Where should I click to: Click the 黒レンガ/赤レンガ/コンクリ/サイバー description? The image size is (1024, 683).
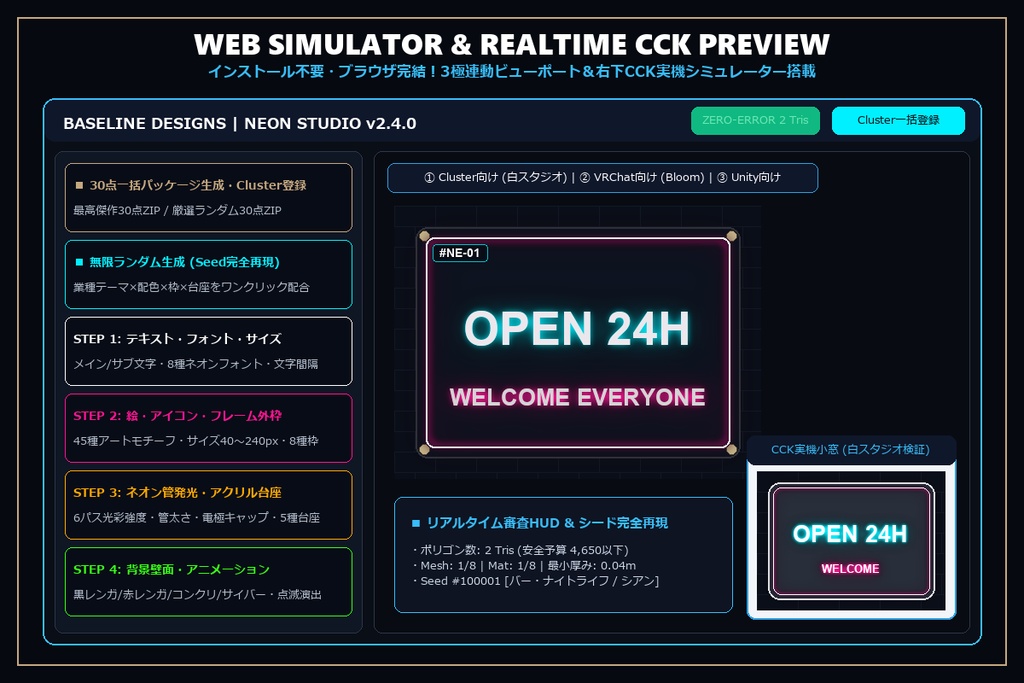click(x=197, y=594)
